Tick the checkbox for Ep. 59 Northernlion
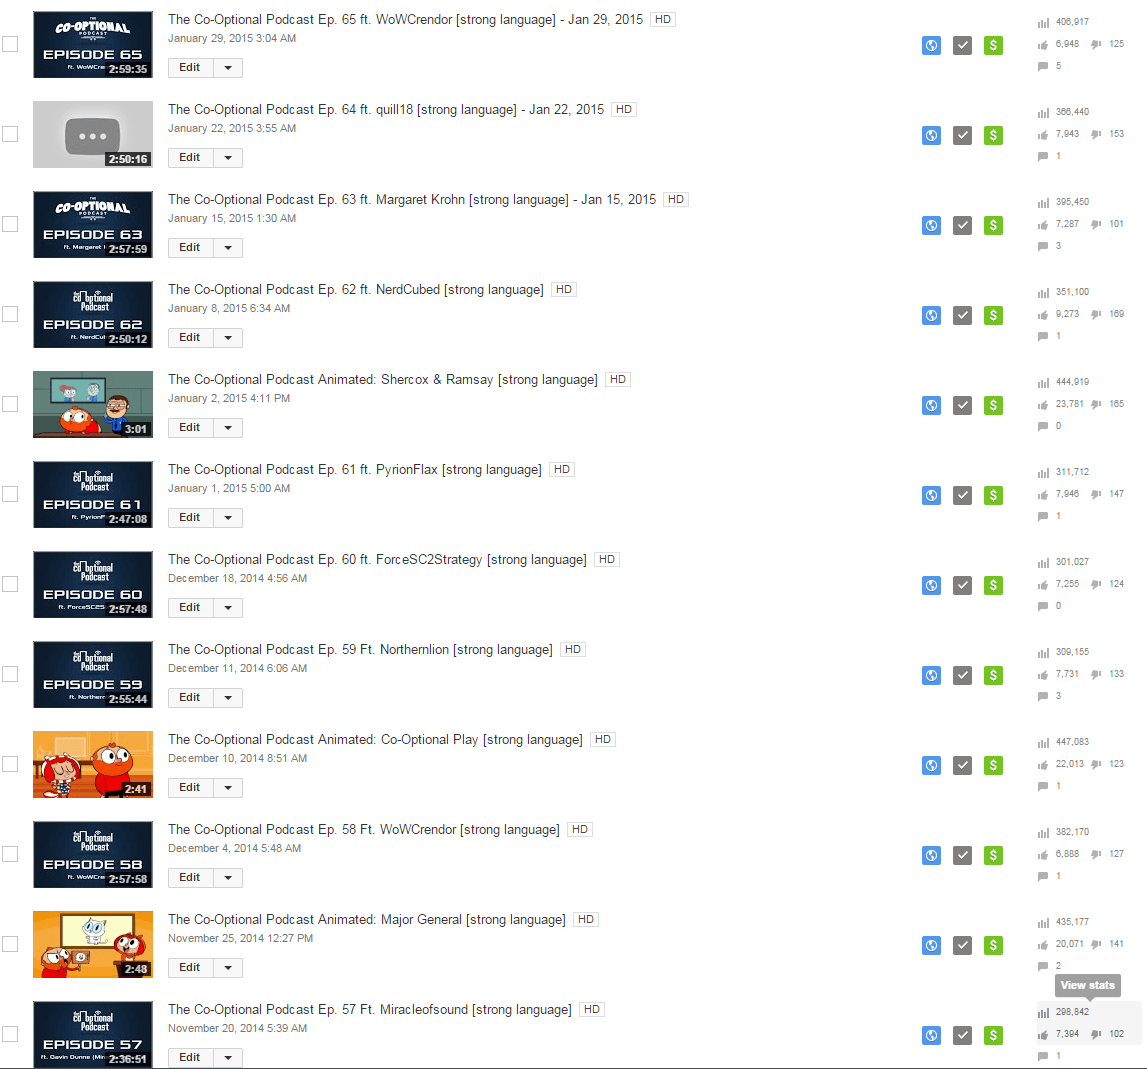1147x1069 pixels. pos(10,674)
